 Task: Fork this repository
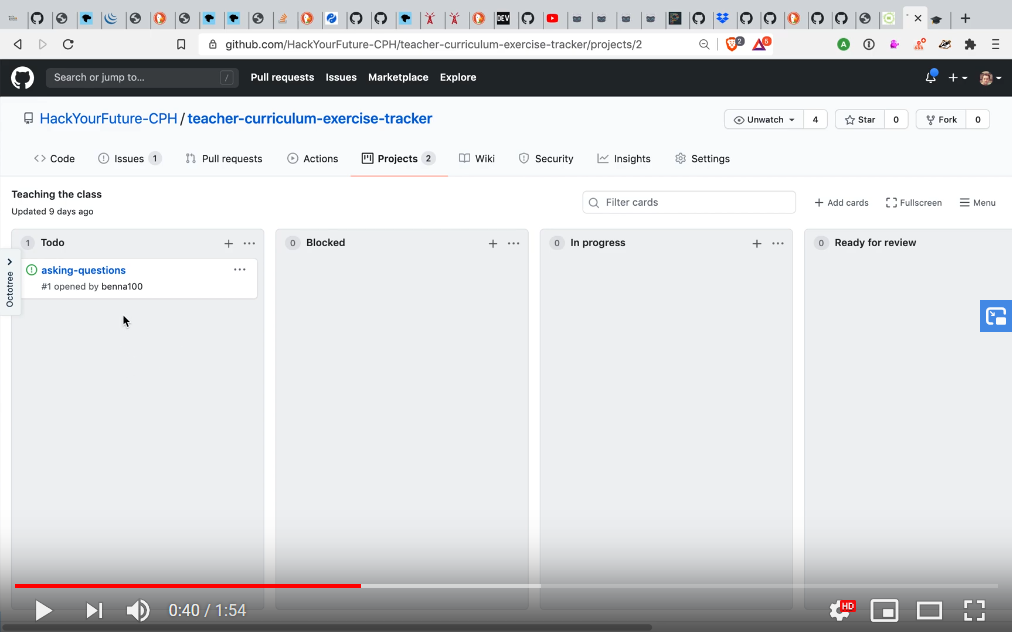pyautogui.click(x=941, y=119)
